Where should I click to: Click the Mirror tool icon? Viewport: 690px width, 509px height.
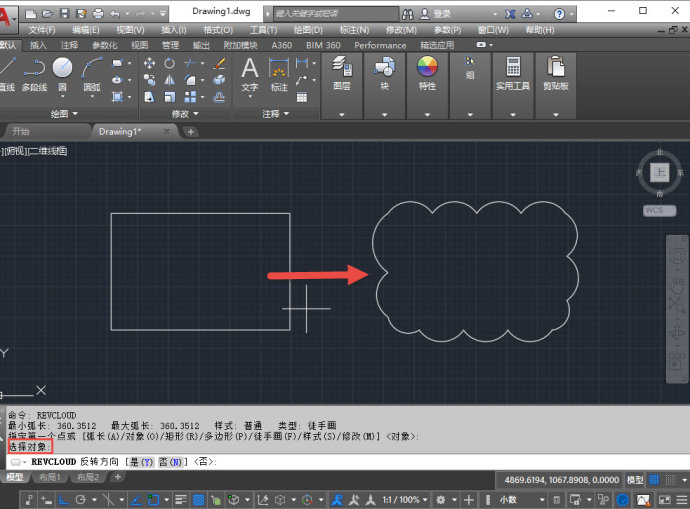[x=169, y=80]
